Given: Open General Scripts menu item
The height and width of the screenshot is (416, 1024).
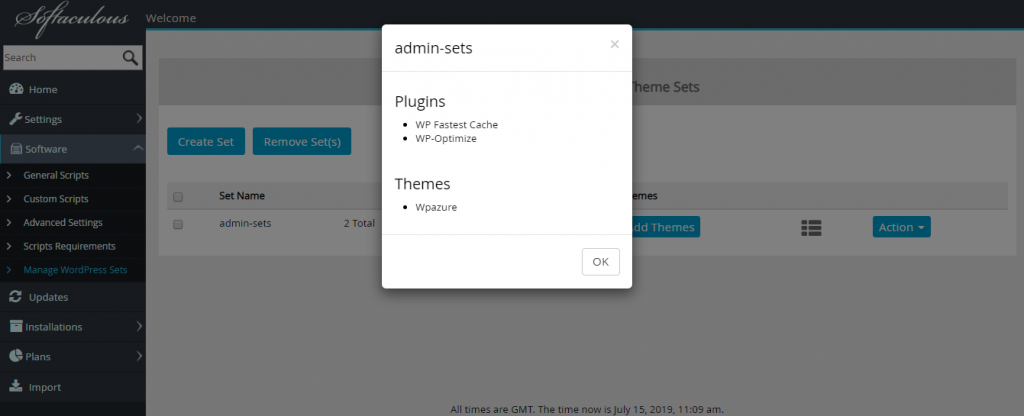Looking at the screenshot, I should click(x=56, y=176).
